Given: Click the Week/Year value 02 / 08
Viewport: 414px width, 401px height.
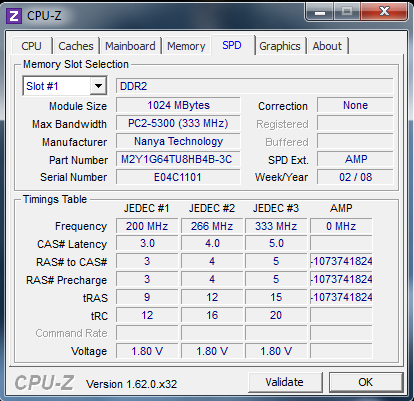Looking at the screenshot, I should pyautogui.click(x=355, y=177).
